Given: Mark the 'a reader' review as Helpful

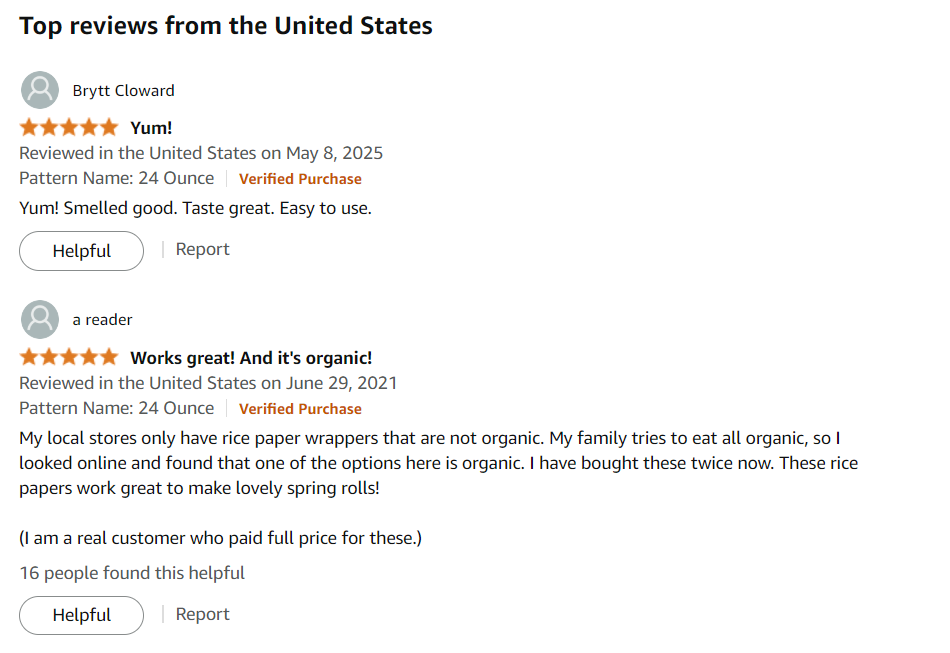Looking at the screenshot, I should pyautogui.click(x=81, y=615).
